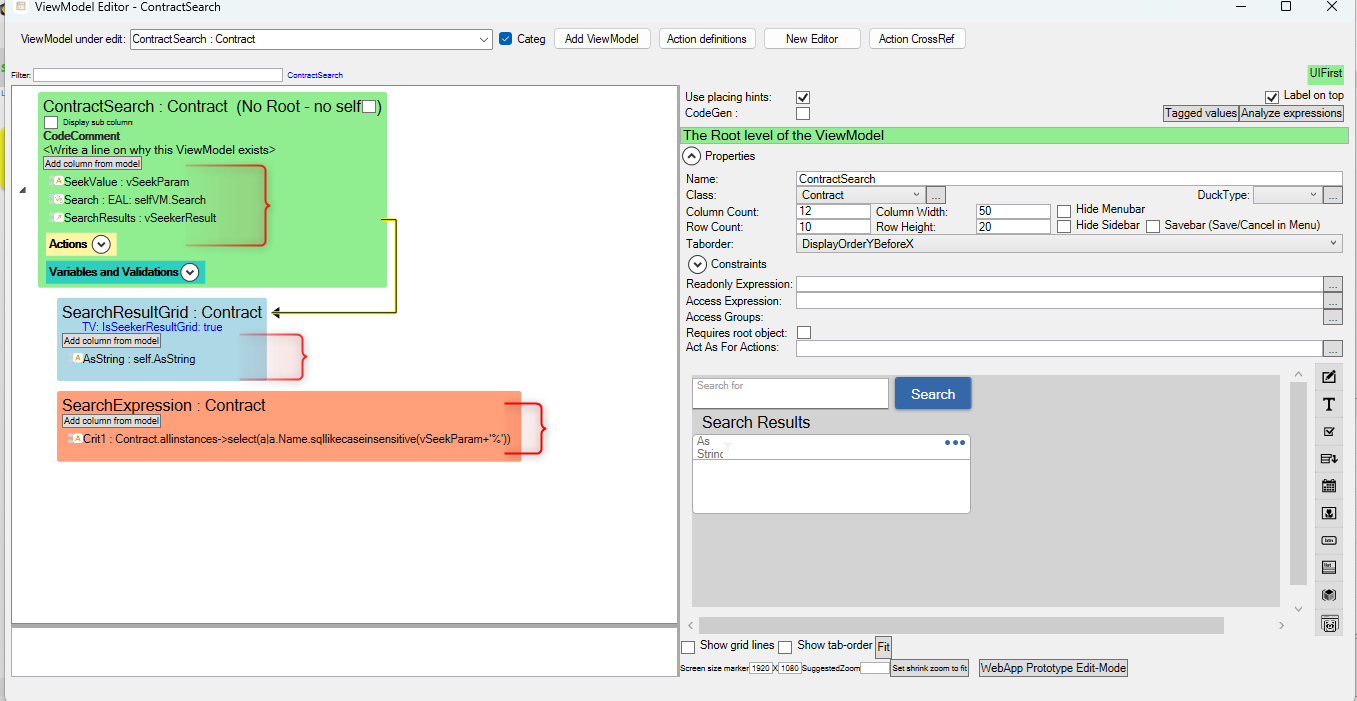
Task: Open the three-dots menu on the results grid
Action: click(x=955, y=443)
